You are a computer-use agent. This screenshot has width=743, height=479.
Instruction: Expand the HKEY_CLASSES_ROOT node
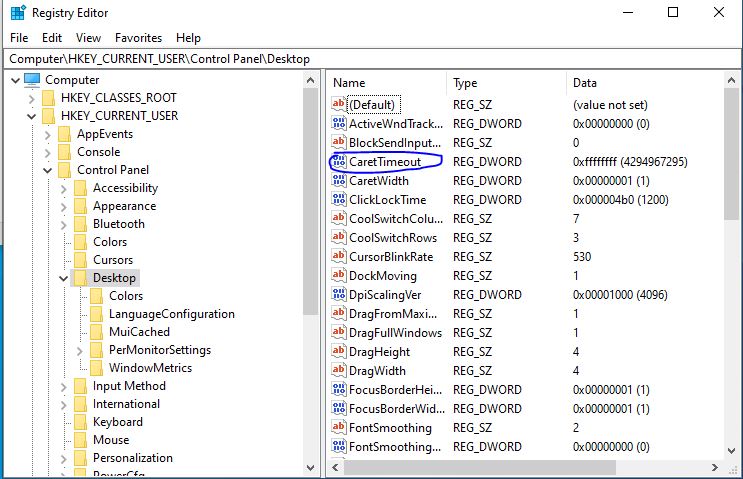point(31,98)
